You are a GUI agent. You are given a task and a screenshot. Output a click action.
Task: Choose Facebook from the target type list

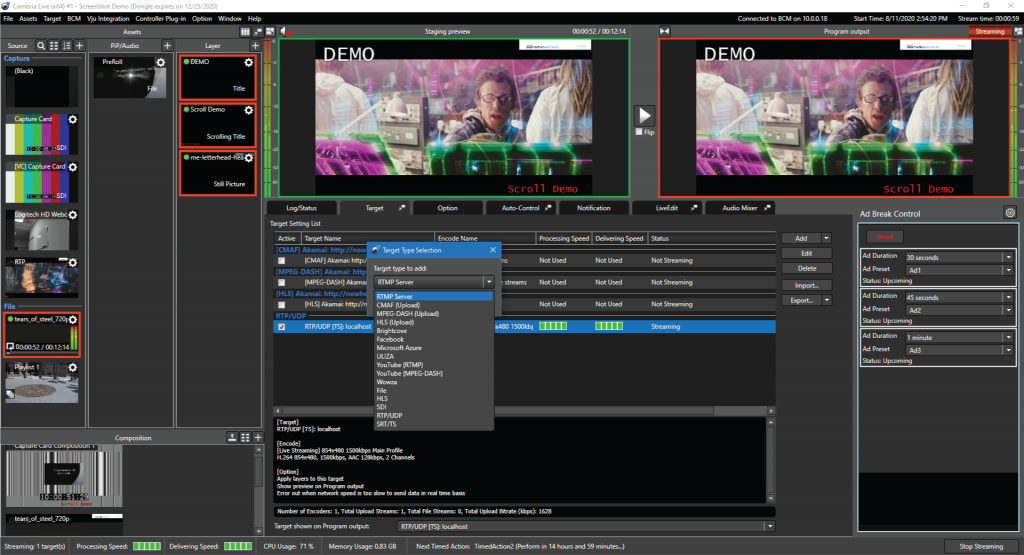click(390, 339)
